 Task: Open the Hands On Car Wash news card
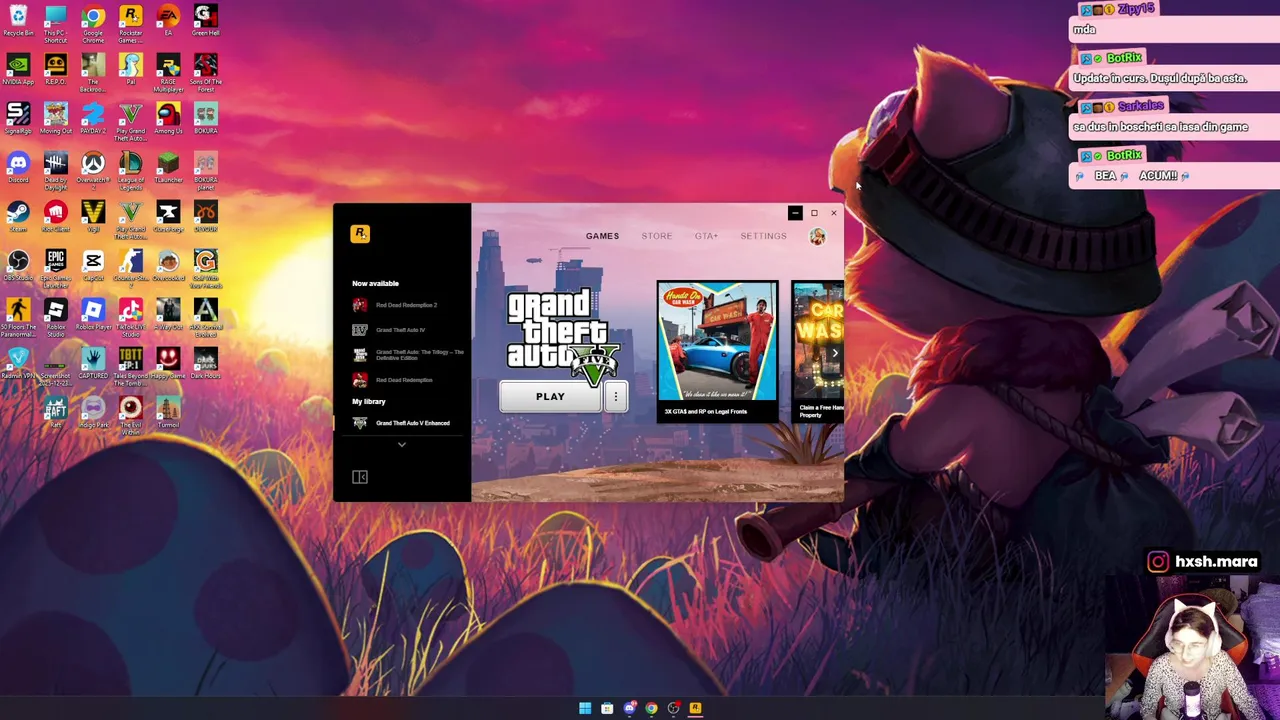(x=717, y=350)
